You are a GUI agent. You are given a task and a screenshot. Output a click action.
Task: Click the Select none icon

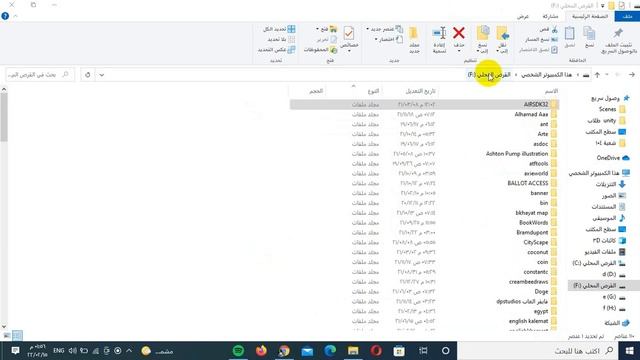point(291,39)
